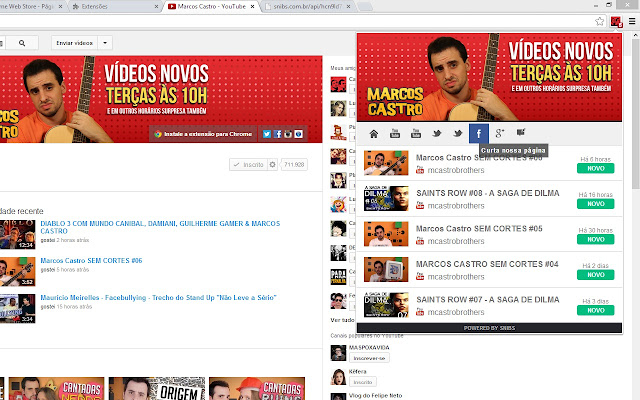Viewport: 640px width, 400px height.
Task: Click mcastrobrothers under SAINTS ROW #08
Action: pyautogui.click(x=456, y=206)
